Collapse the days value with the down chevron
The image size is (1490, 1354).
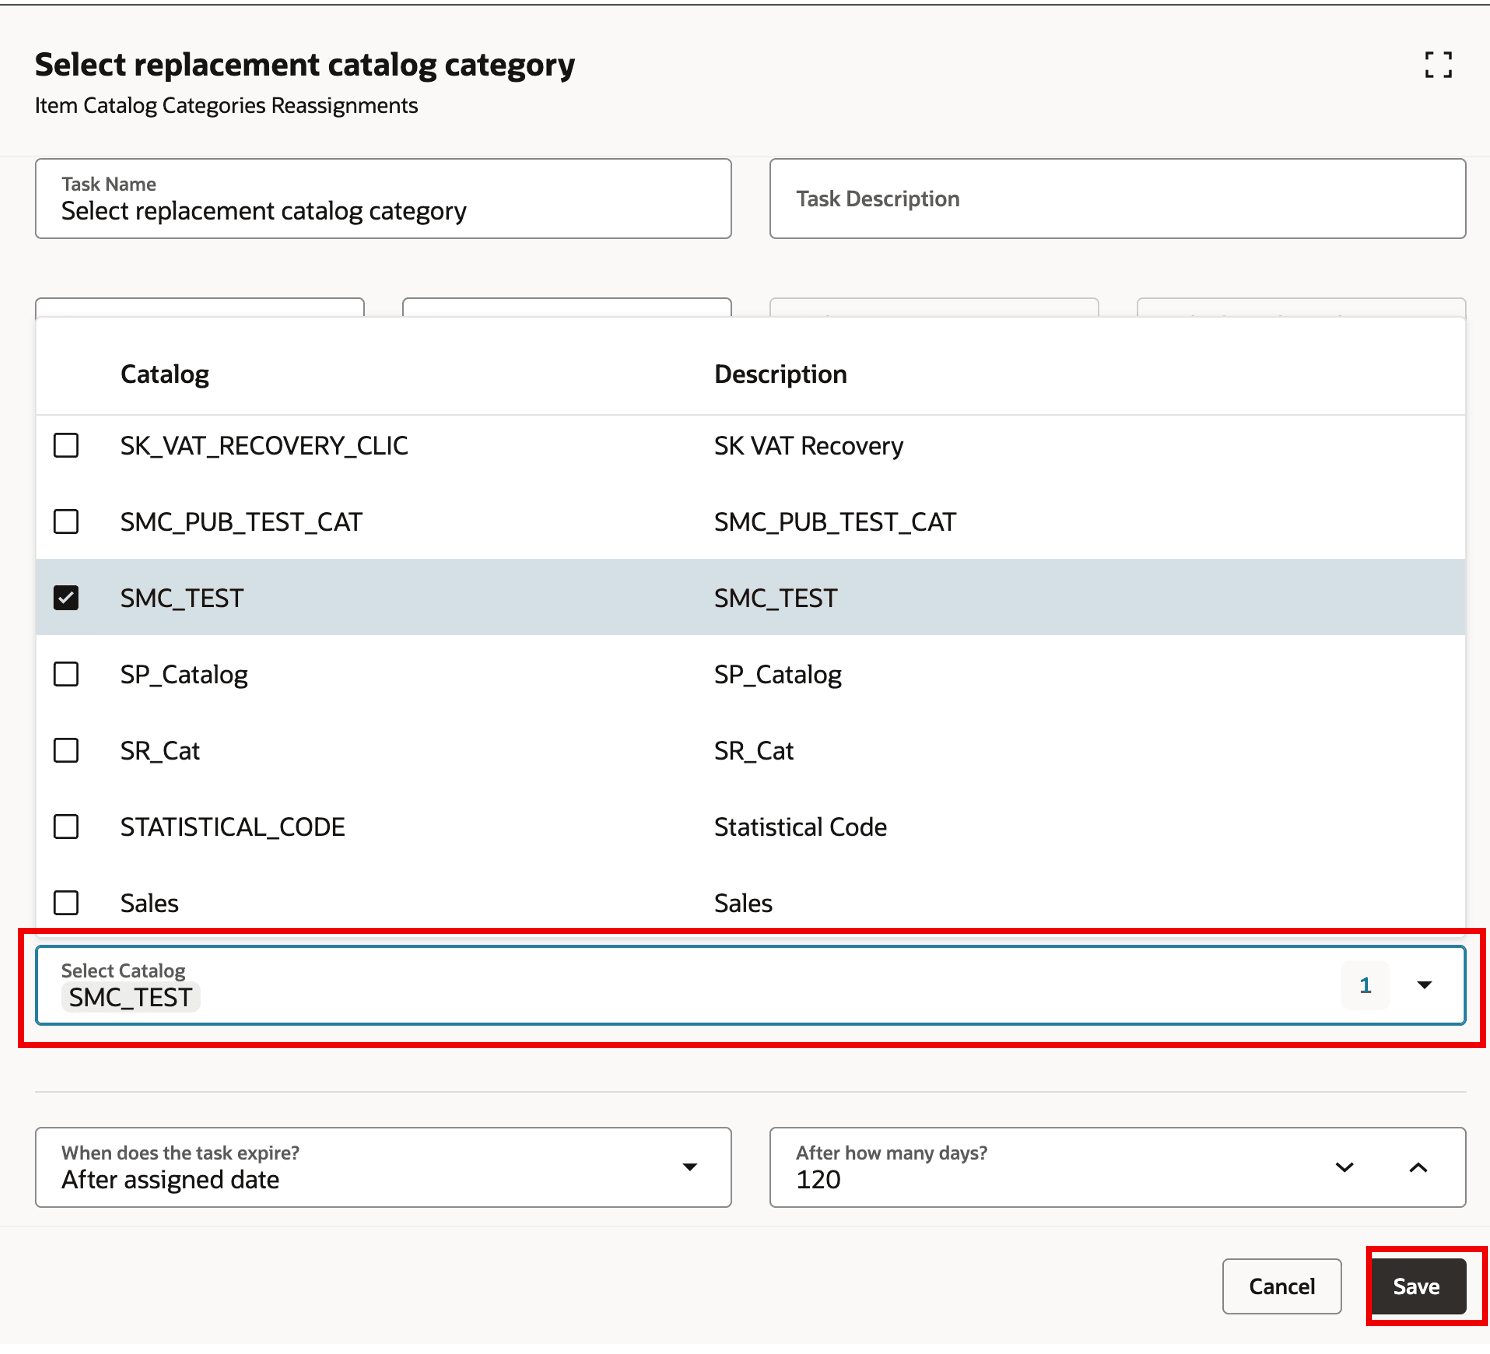click(1345, 1167)
